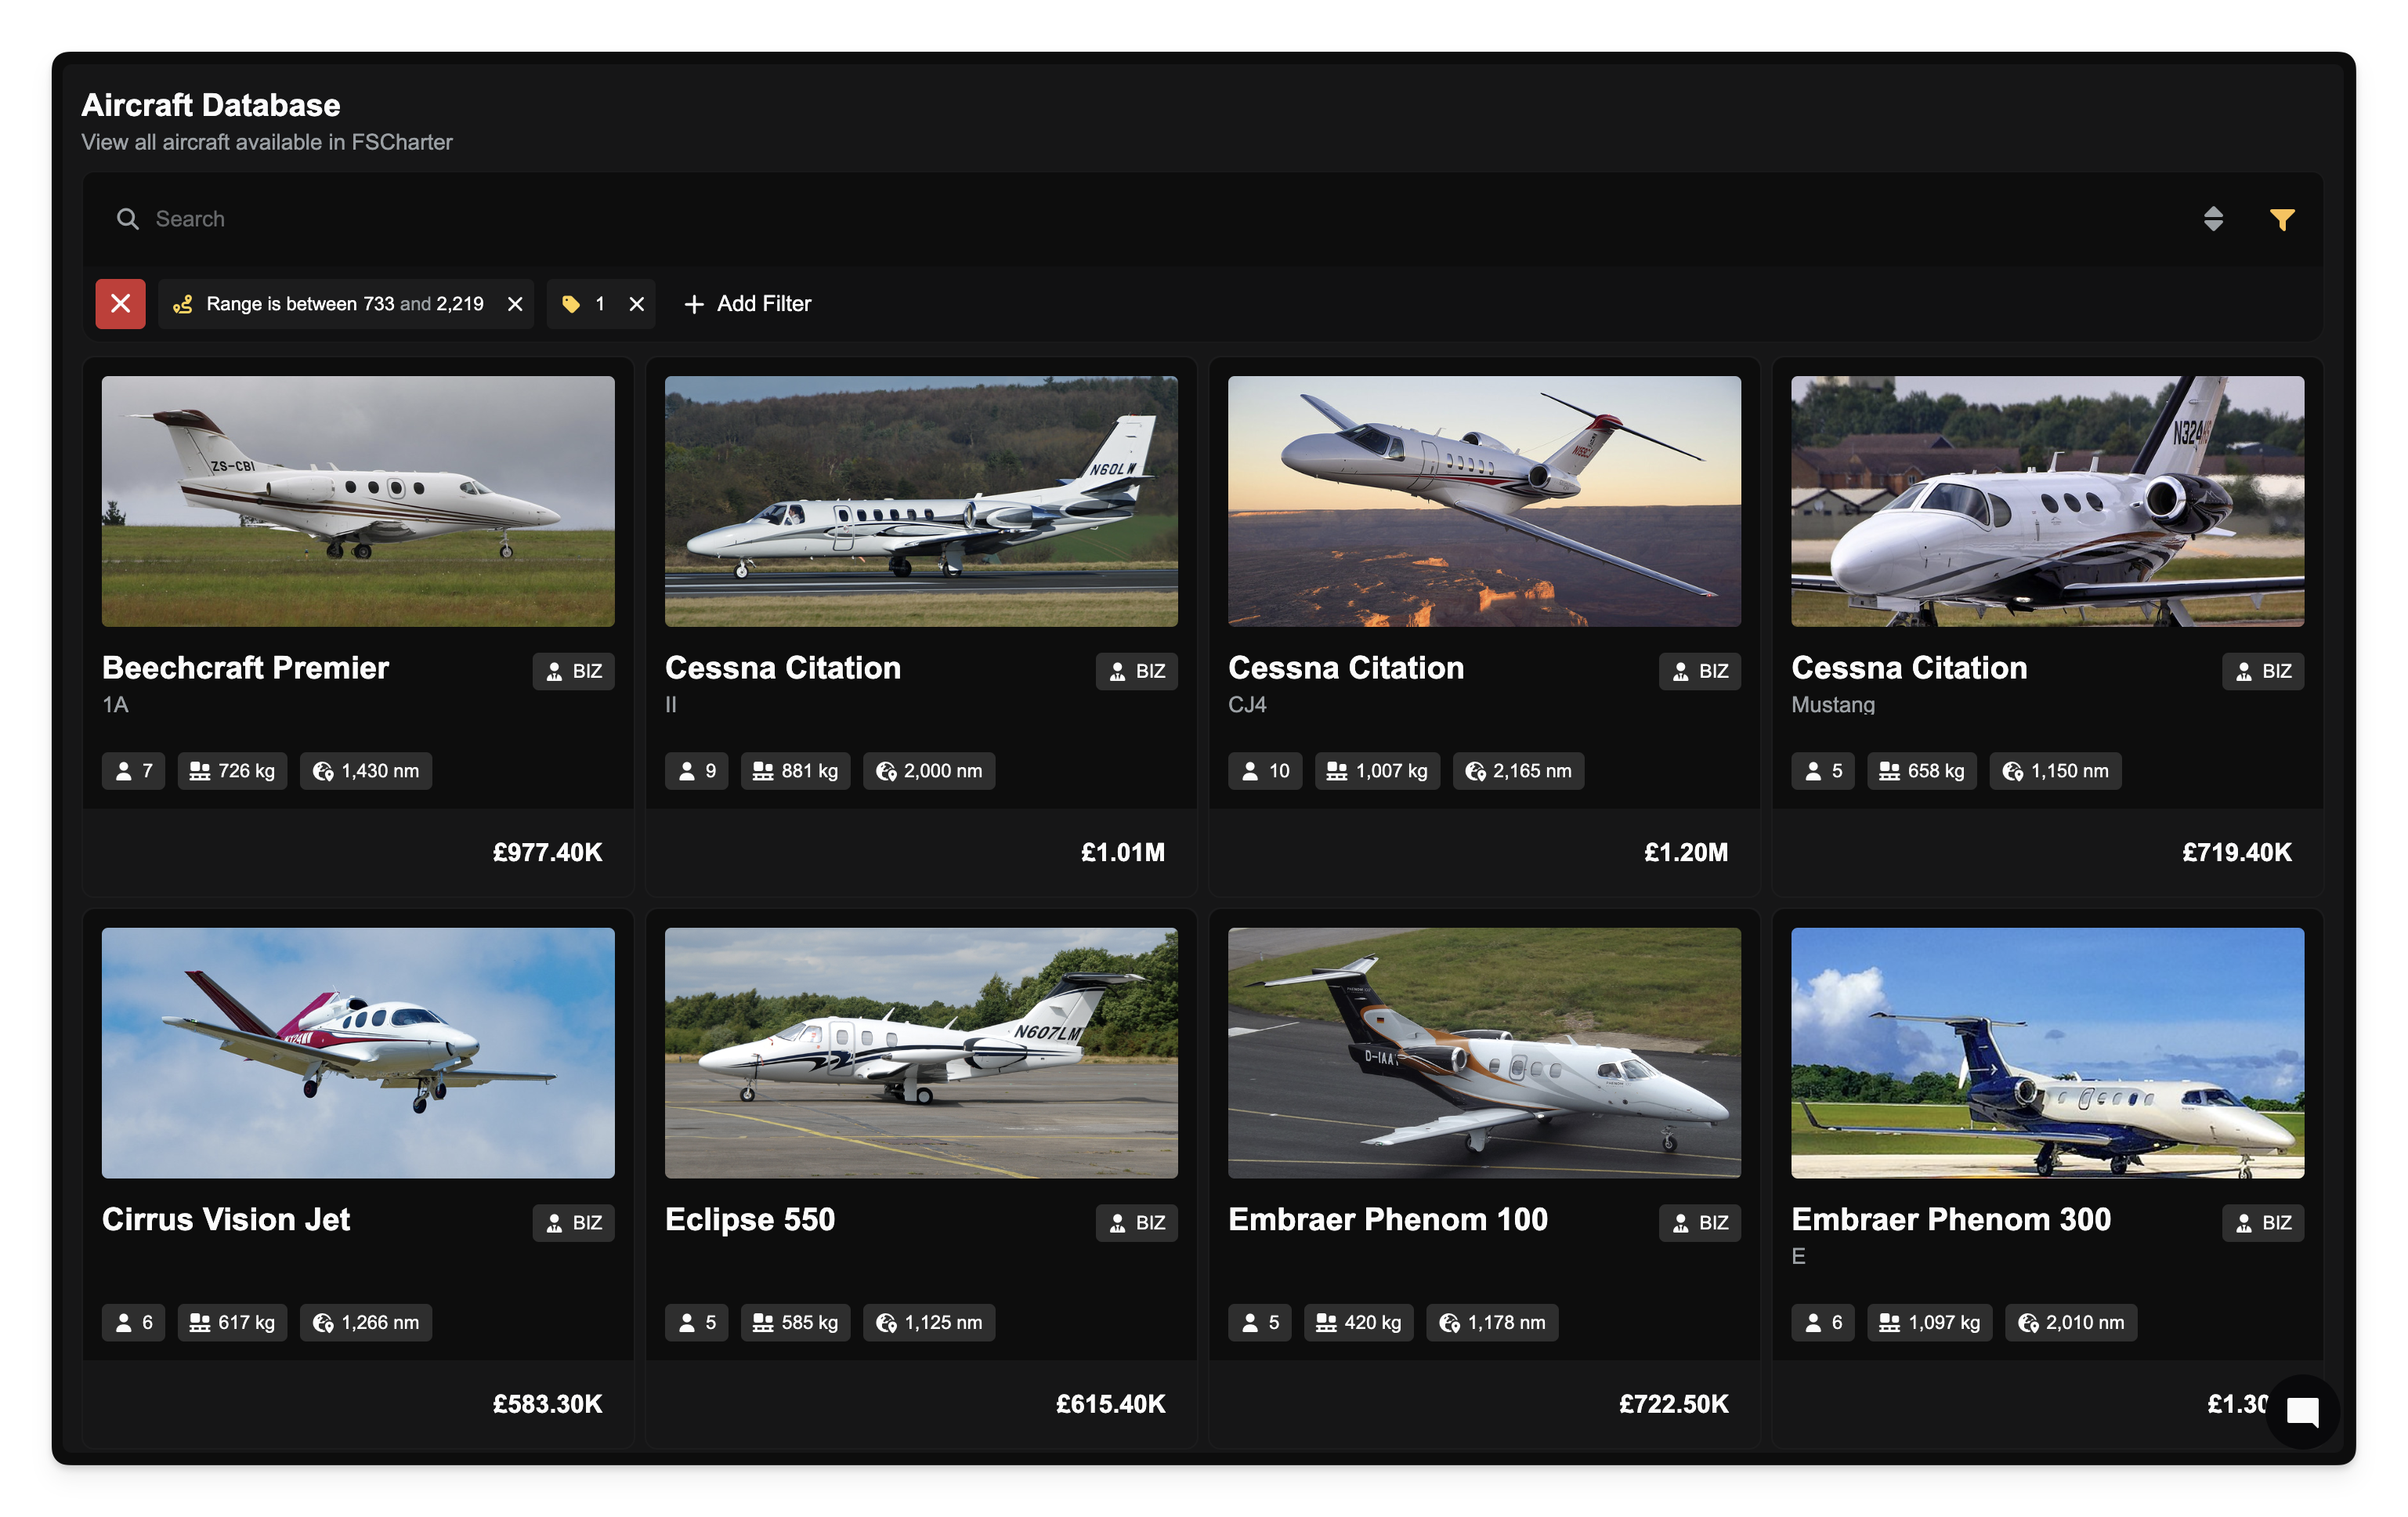Select the Eclipse 550 aircraft image
This screenshot has width=2408, height=1517.
click(920, 1052)
